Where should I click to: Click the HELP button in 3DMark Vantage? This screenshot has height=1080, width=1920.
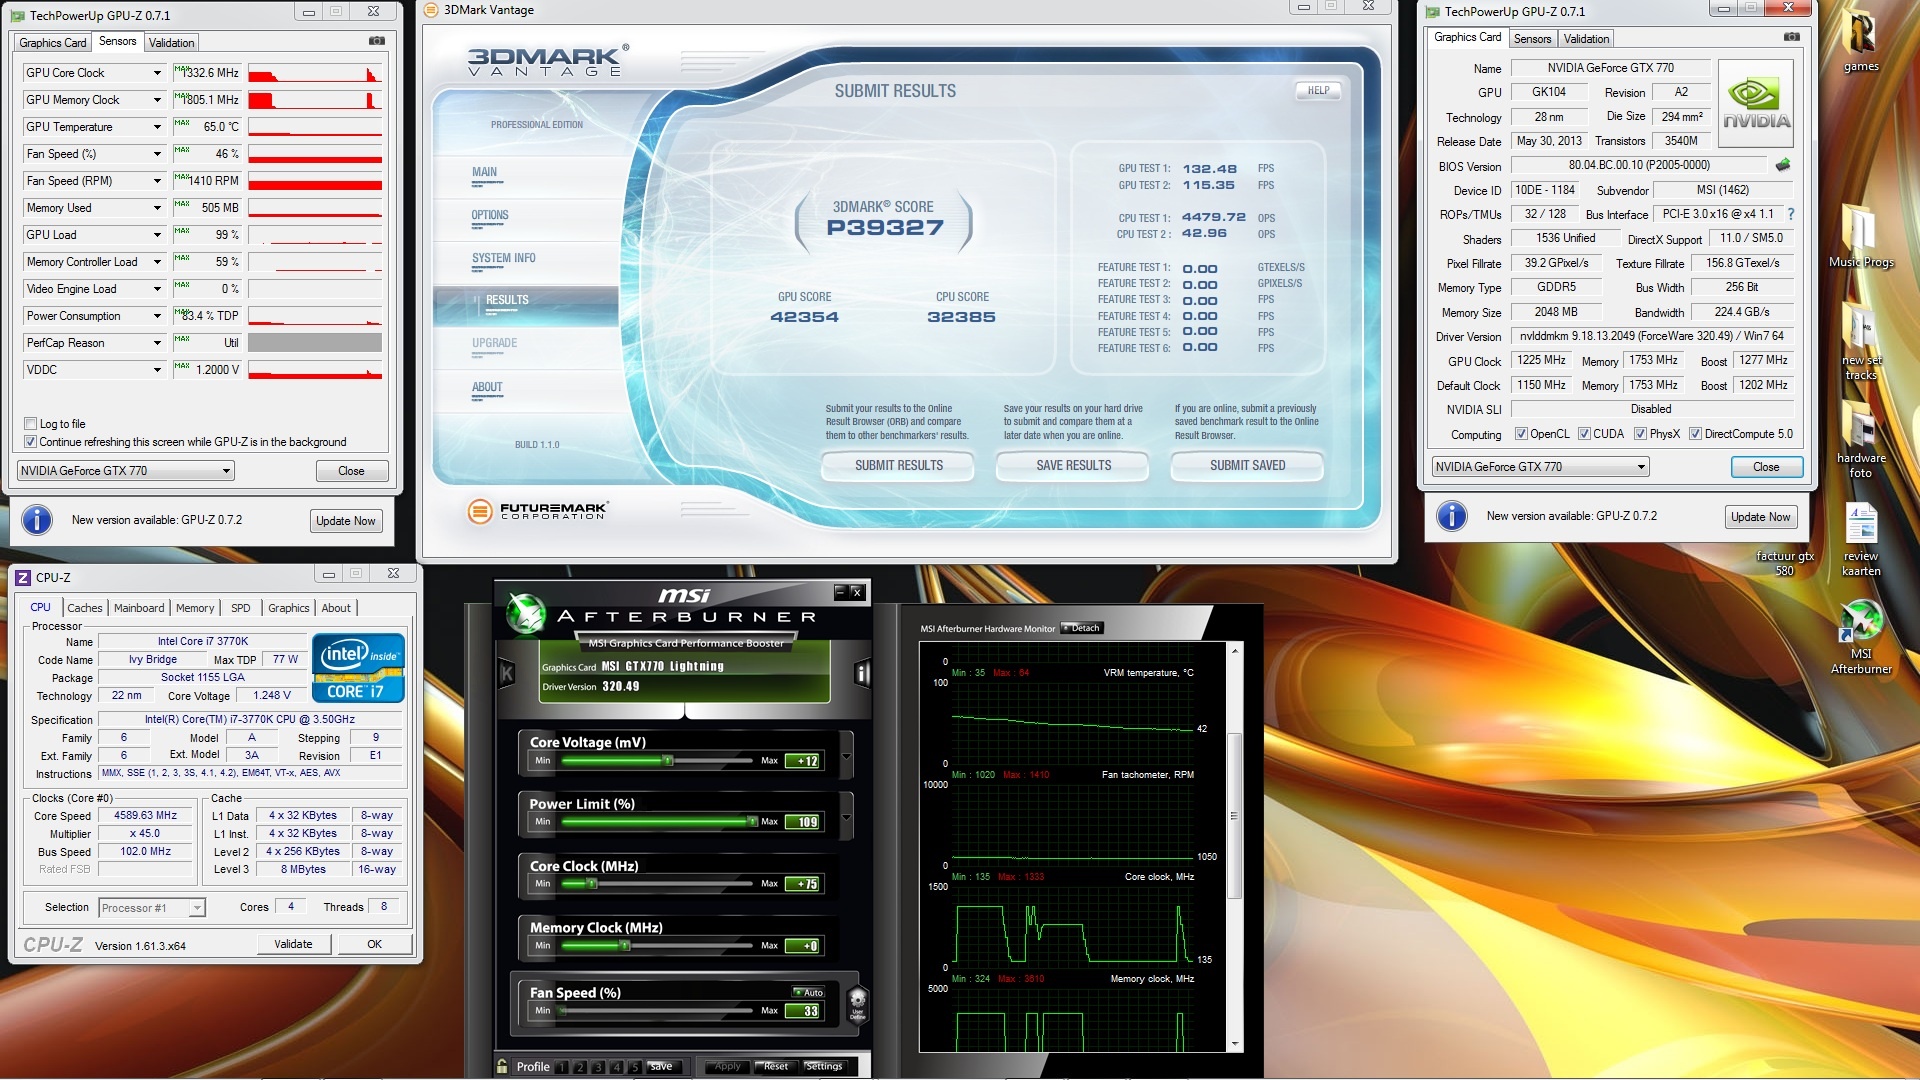click(x=1318, y=91)
